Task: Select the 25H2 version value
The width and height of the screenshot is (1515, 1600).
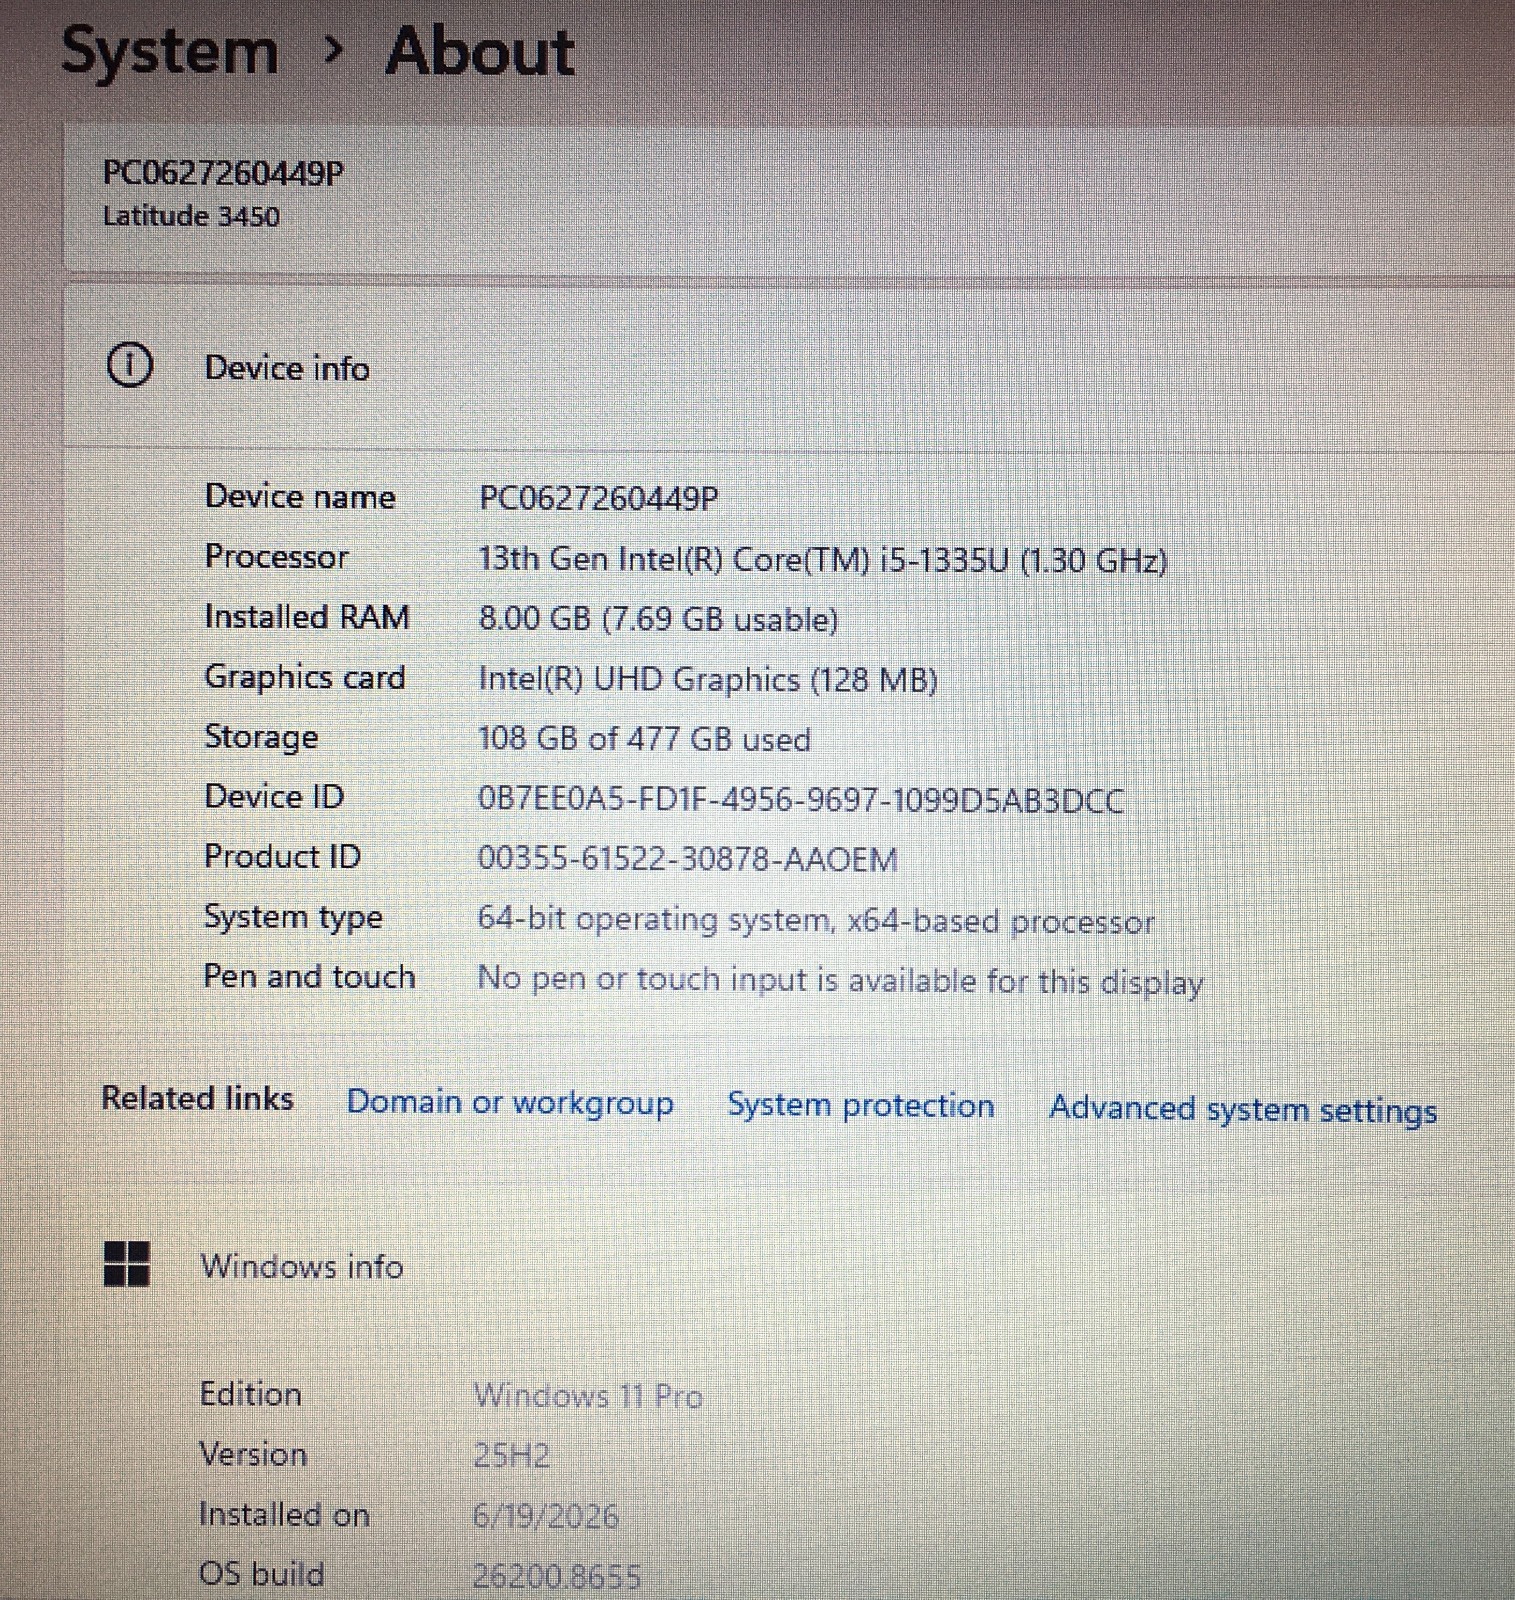Action: point(511,1455)
